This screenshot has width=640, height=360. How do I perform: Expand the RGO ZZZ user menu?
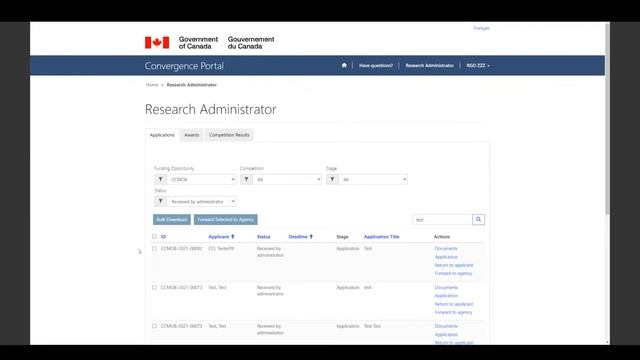point(478,65)
